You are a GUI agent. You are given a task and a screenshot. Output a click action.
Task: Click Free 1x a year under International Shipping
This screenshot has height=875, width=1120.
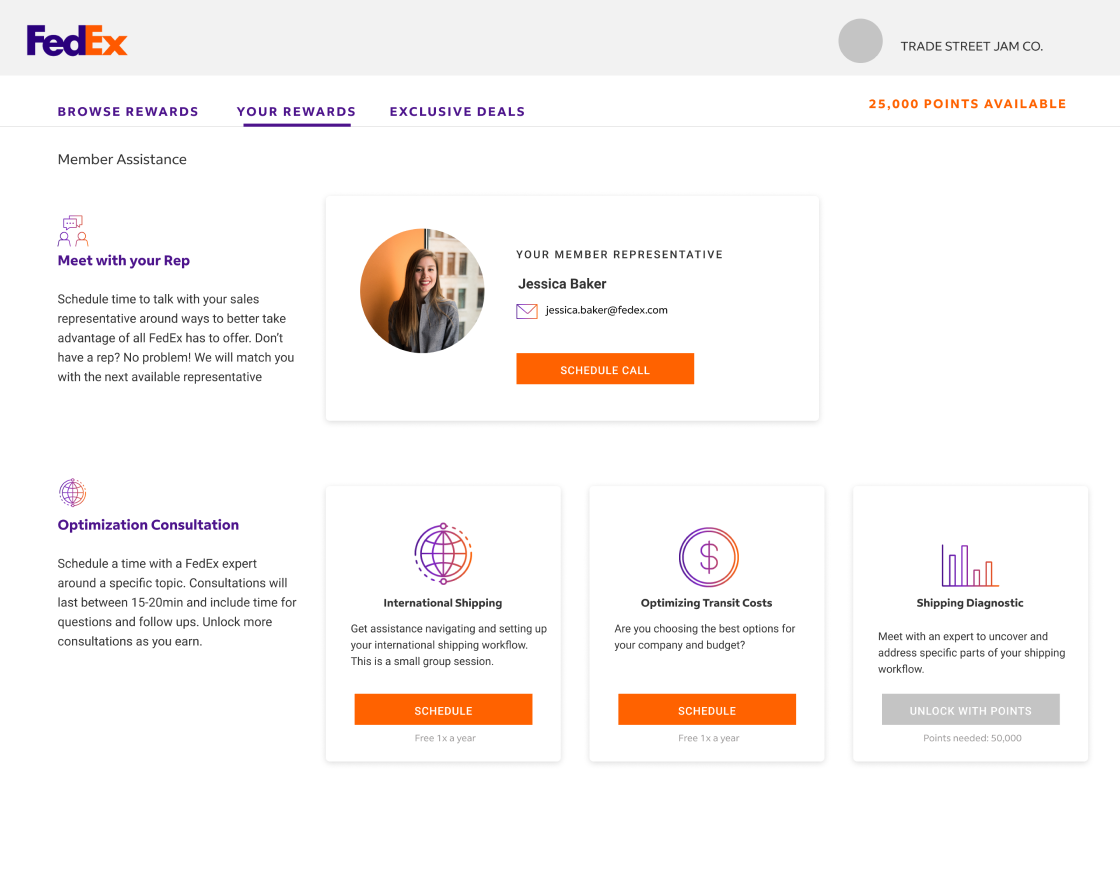click(x=445, y=738)
